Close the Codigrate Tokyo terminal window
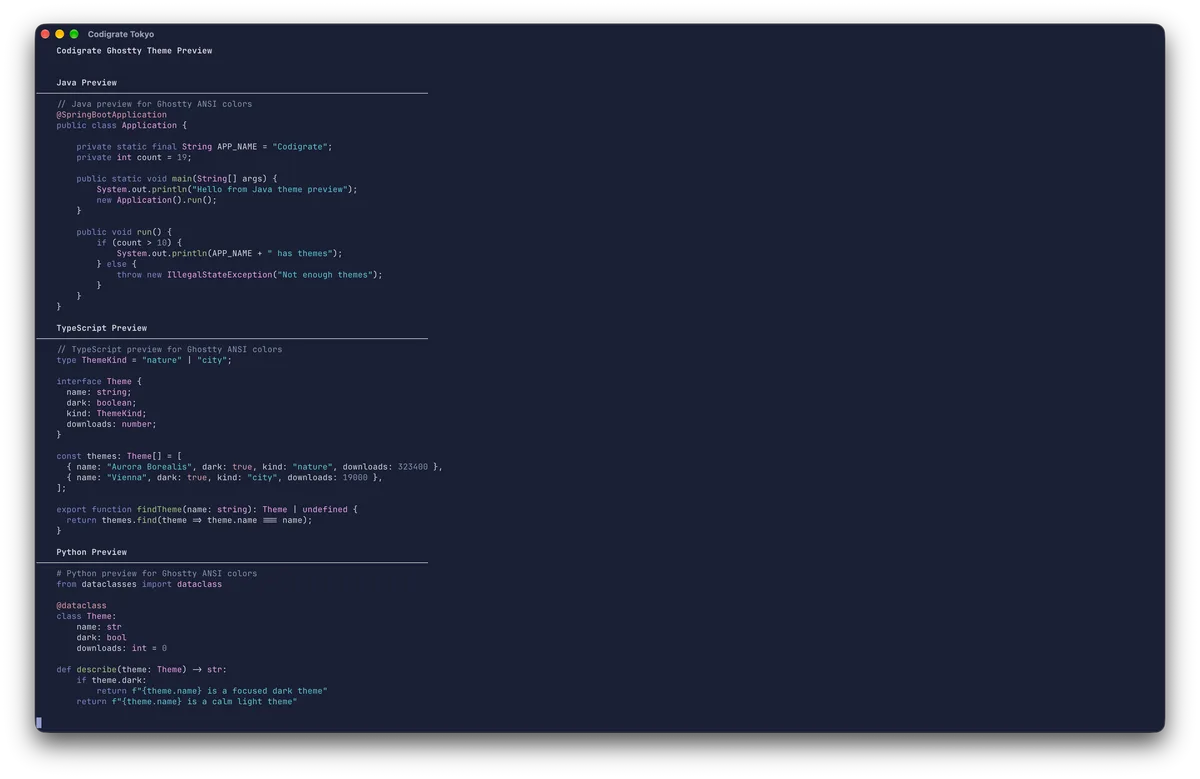The width and height of the screenshot is (1200, 779). coord(45,34)
